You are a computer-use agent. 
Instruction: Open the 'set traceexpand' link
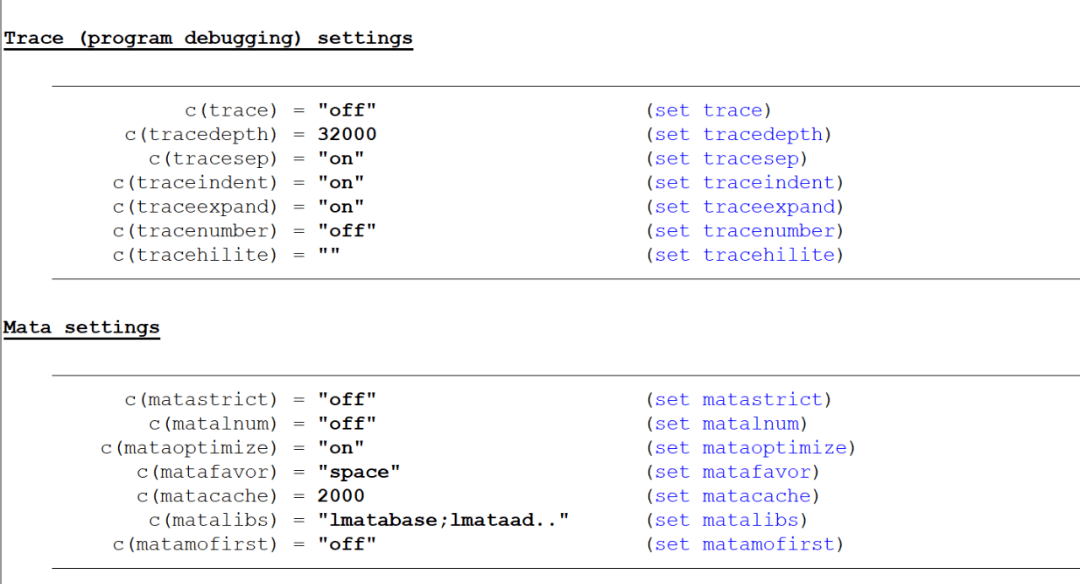[x=744, y=207]
